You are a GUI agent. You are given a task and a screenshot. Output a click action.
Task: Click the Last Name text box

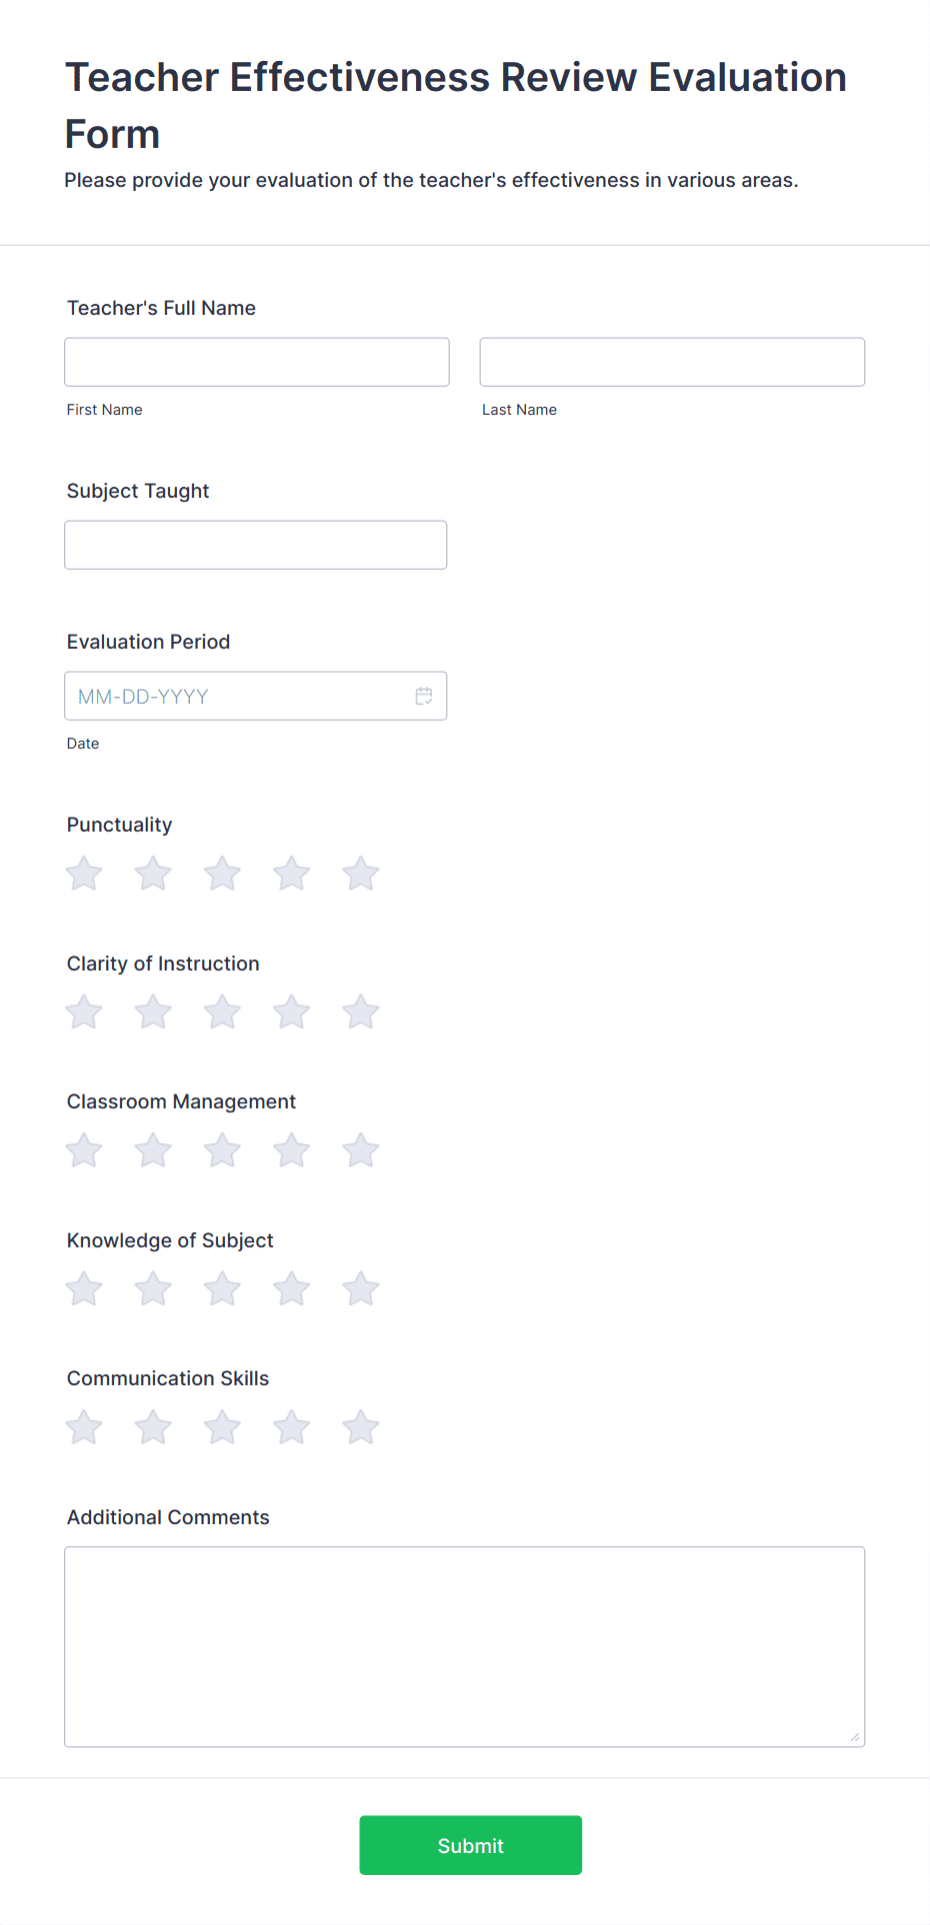[671, 361]
